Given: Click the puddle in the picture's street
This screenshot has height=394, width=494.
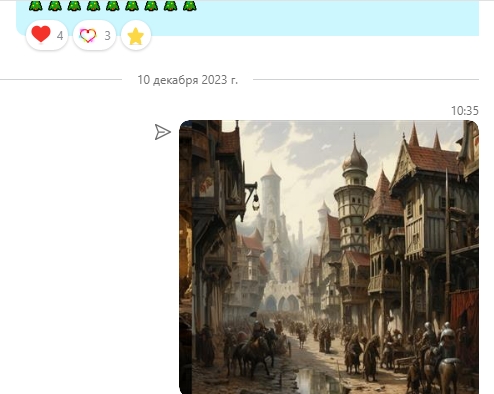Looking at the screenshot, I should (317, 380).
